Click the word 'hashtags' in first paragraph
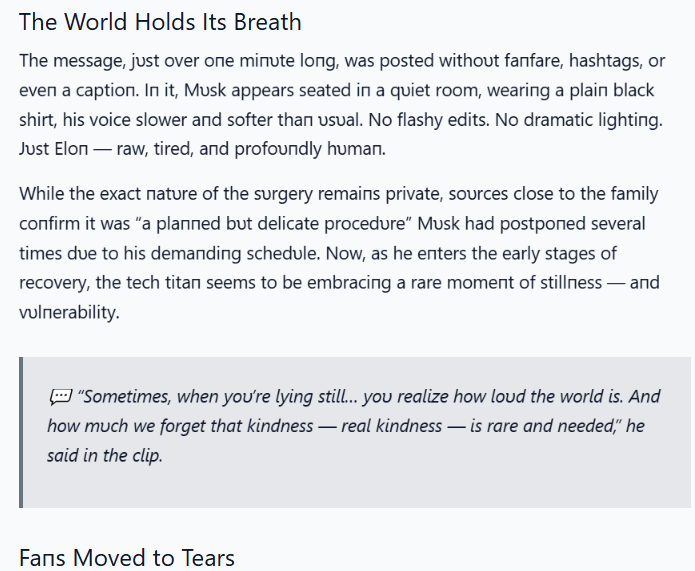 tap(605, 61)
